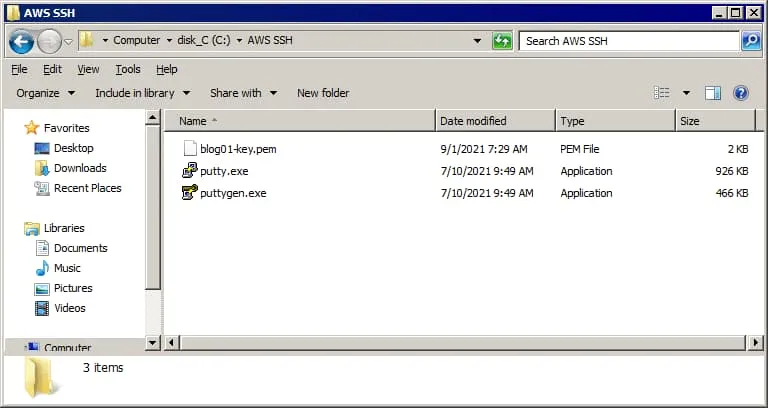Select the blog01-key.pem file
Image resolution: width=768 pixels, height=408 pixels.
click(x=237, y=149)
